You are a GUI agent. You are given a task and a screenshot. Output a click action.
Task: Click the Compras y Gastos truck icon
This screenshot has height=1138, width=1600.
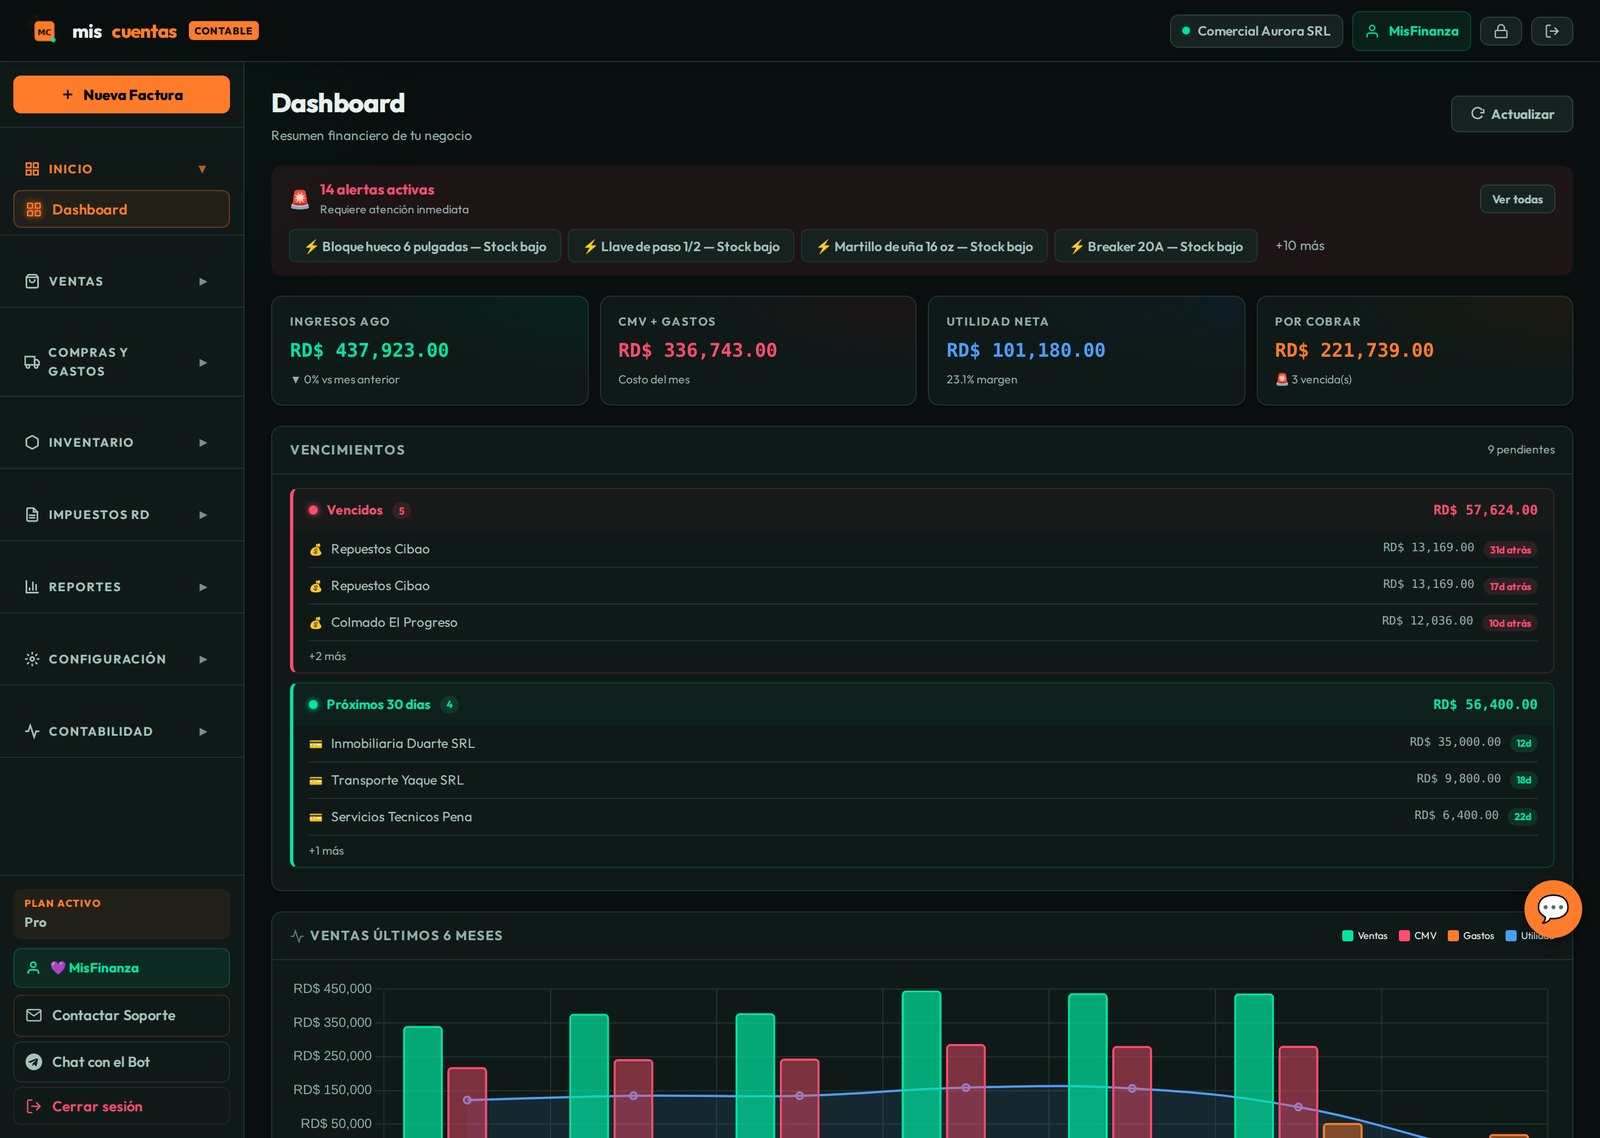coord(32,362)
